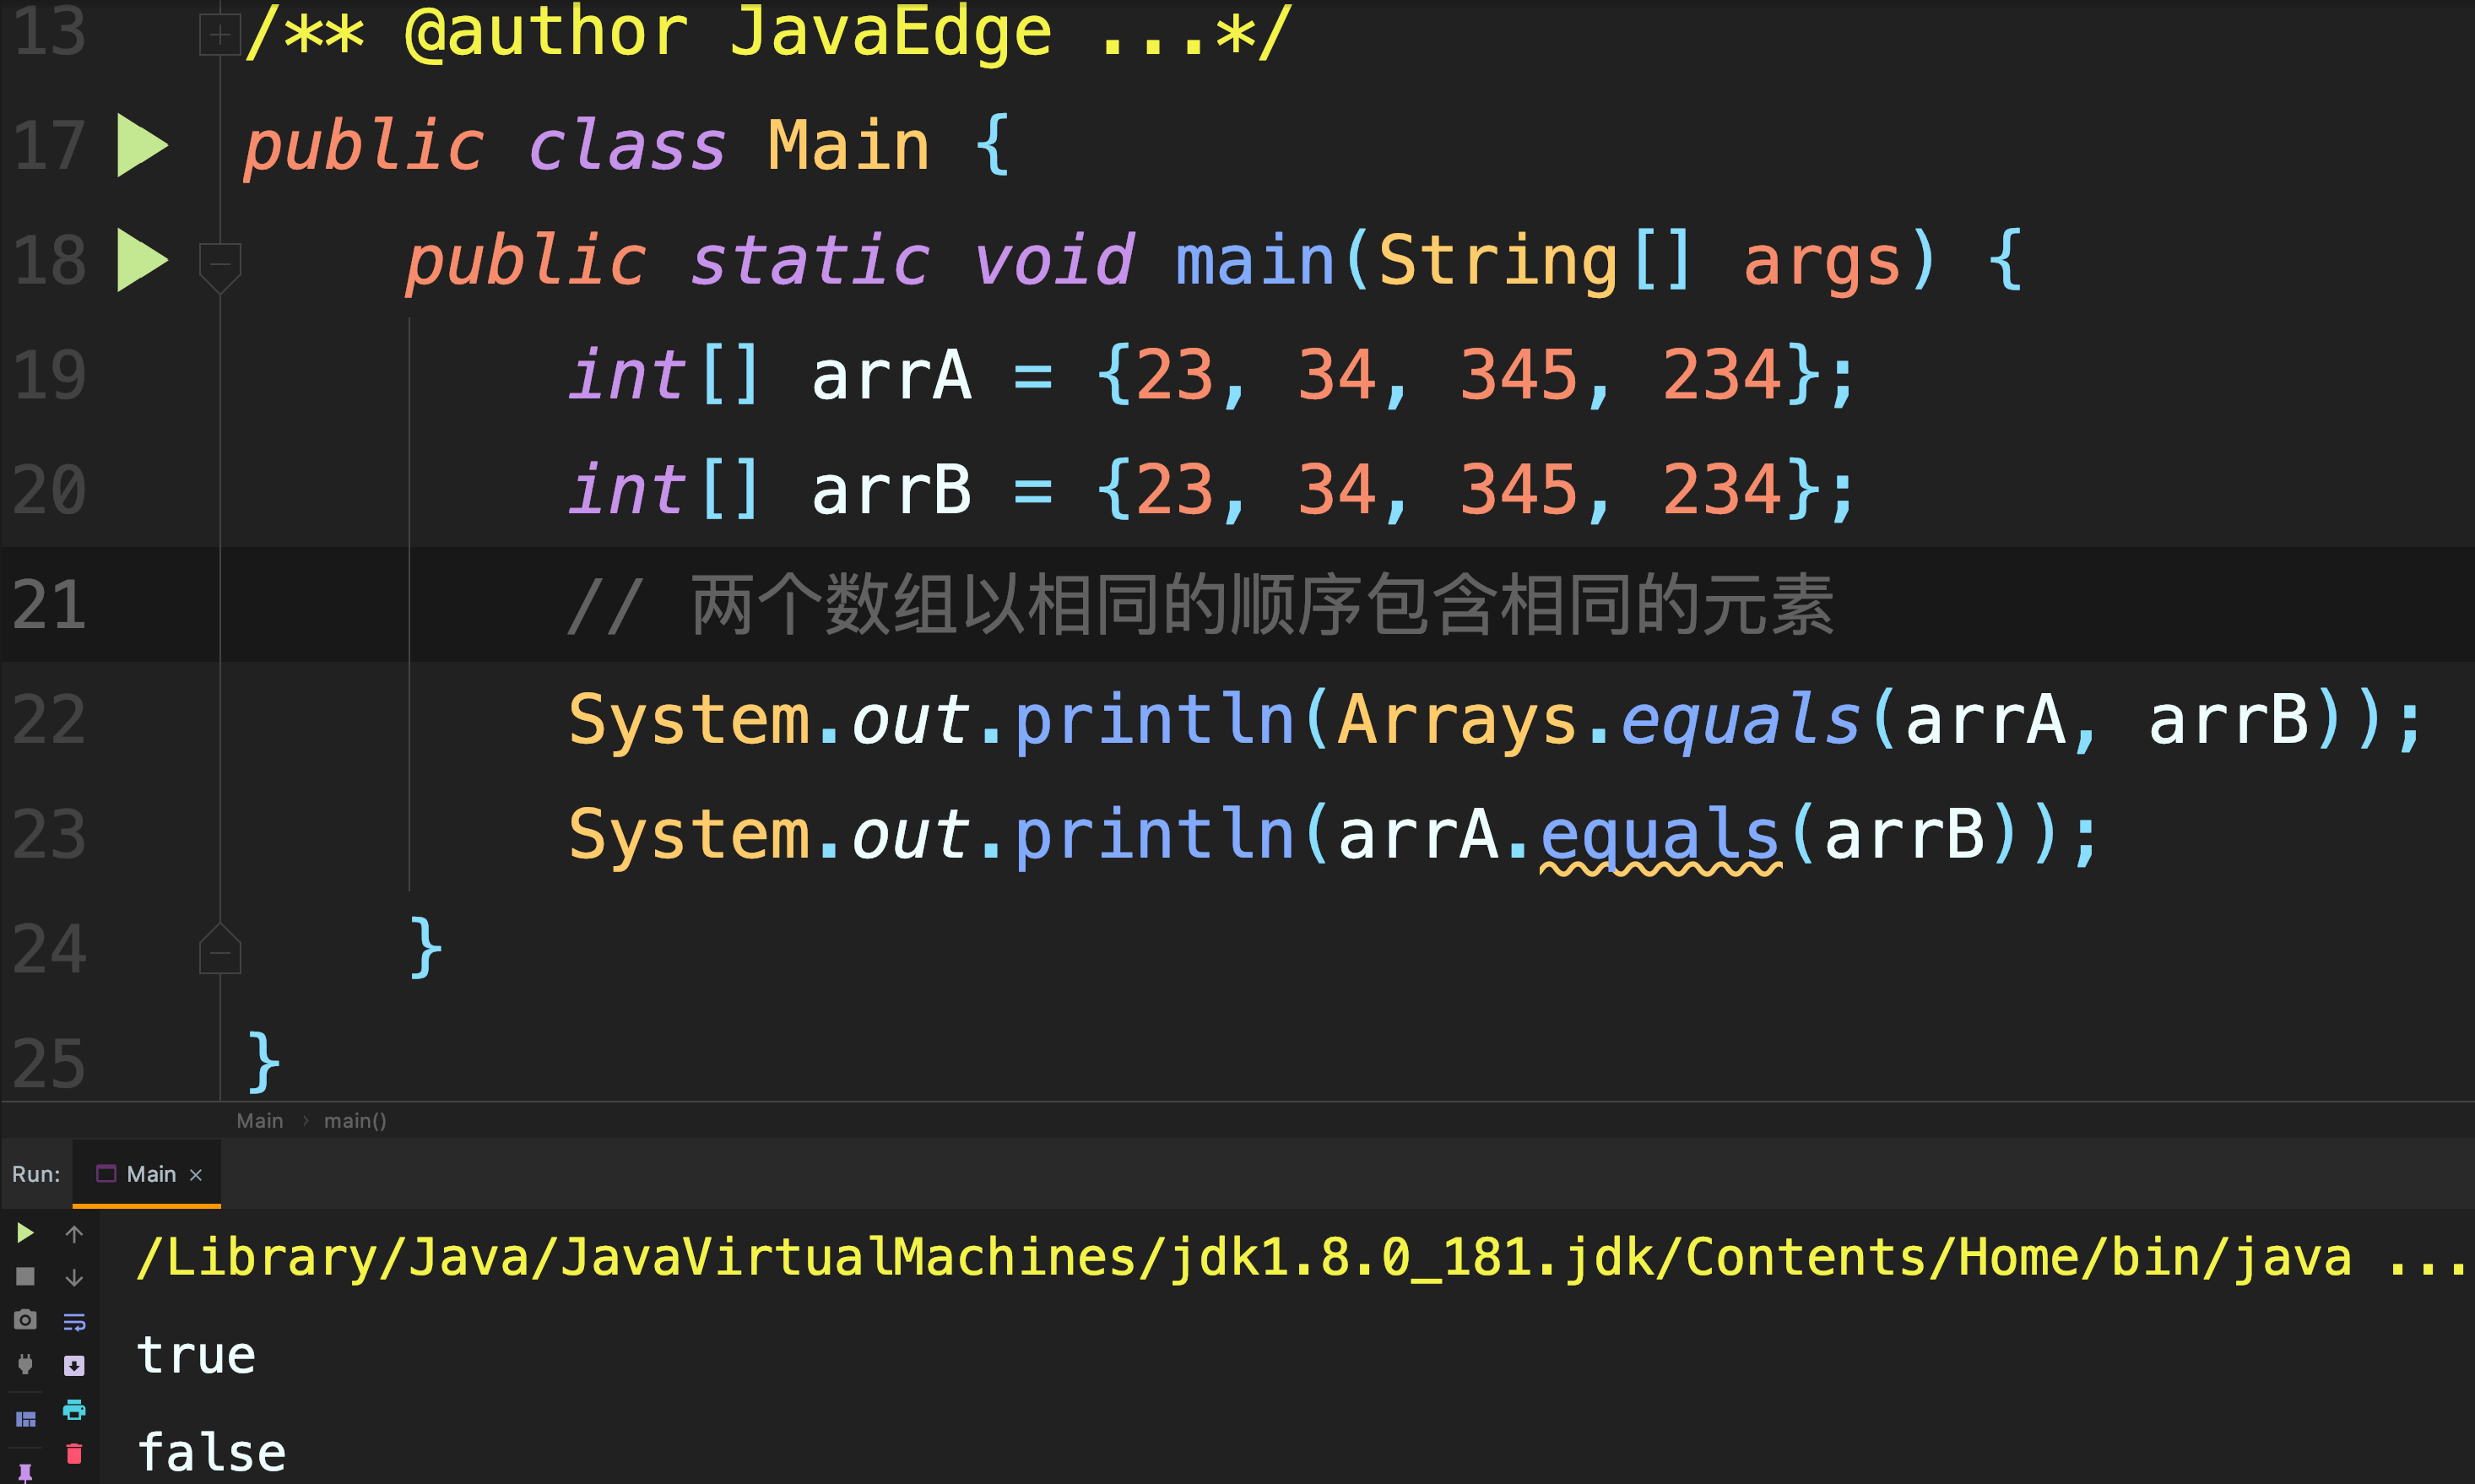Click up arrow to previous stack trace

pyautogui.click(x=74, y=1234)
